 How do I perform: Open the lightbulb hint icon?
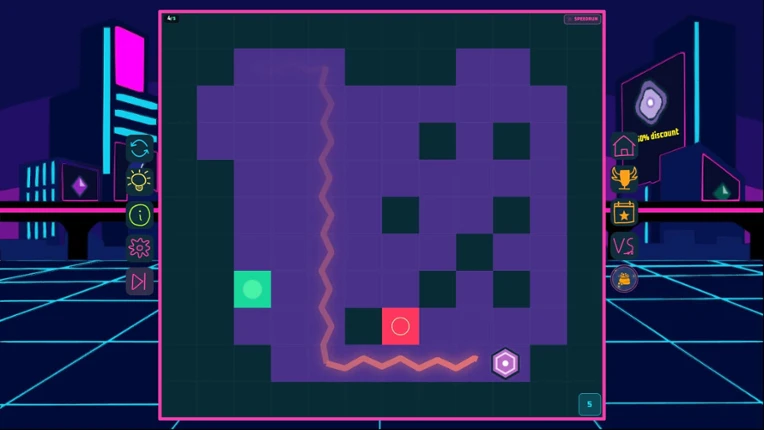coord(139,181)
